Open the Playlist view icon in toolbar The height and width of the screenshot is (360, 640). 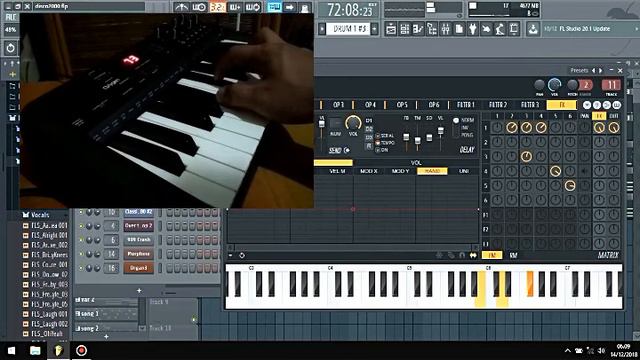(x=391, y=29)
